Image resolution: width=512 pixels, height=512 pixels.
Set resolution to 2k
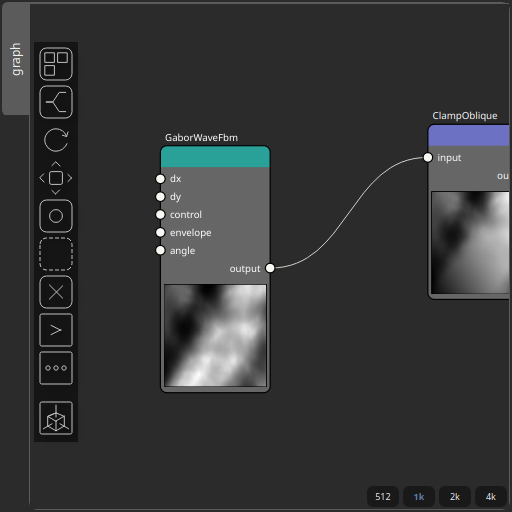tap(455, 497)
